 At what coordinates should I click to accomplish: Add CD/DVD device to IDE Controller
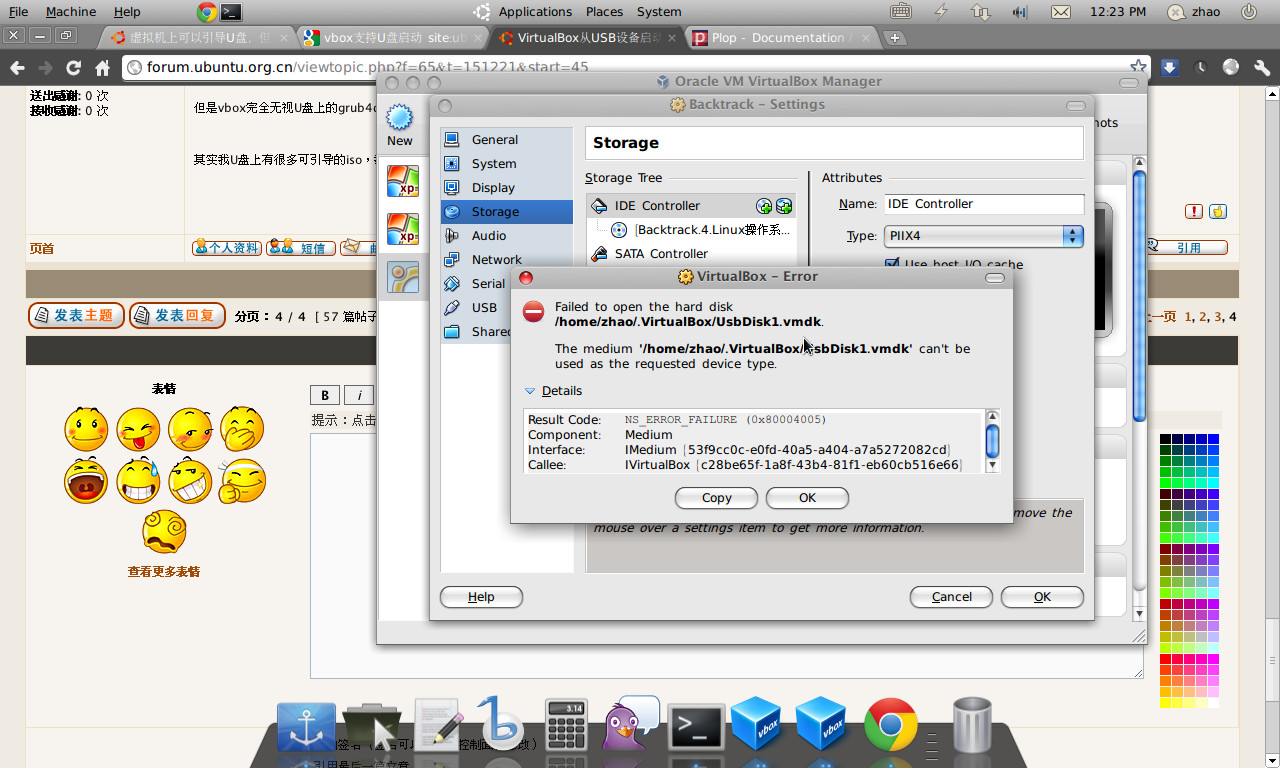pyautogui.click(x=764, y=206)
